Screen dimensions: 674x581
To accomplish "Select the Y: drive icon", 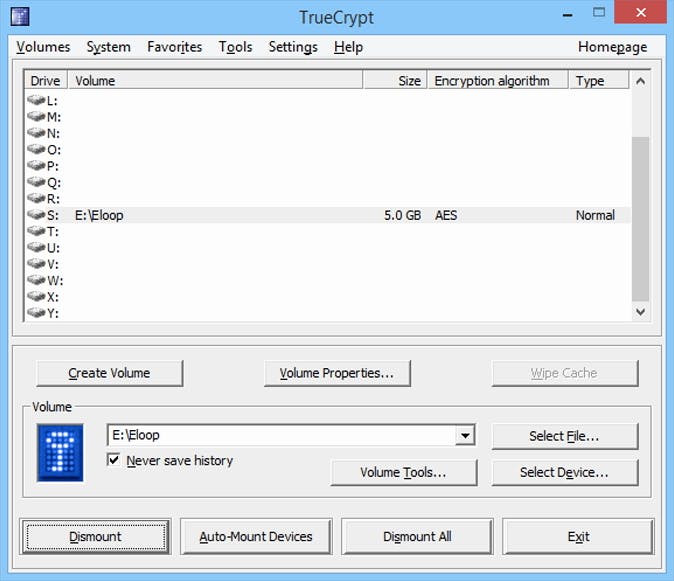I will (36, 312).
